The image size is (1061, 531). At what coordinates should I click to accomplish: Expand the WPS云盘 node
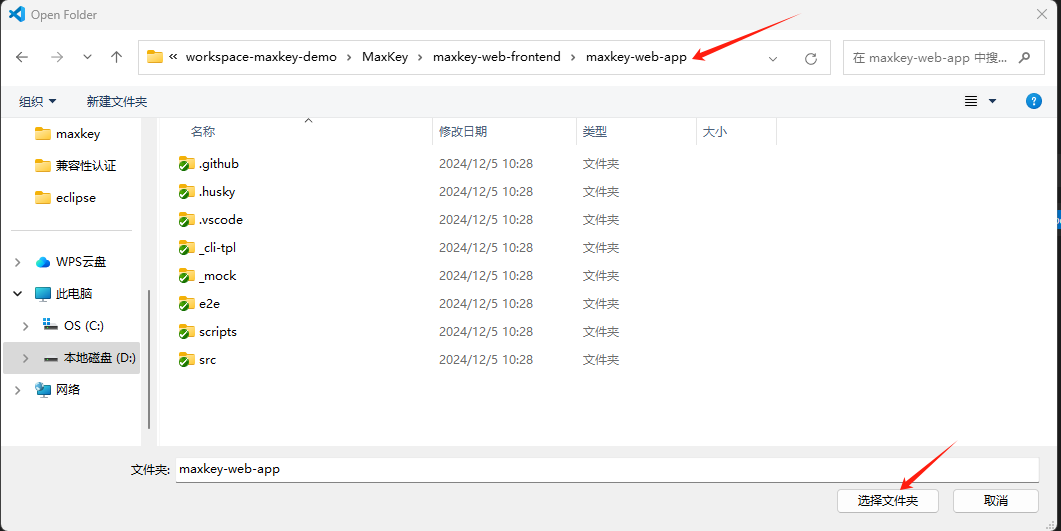(18, 262)
